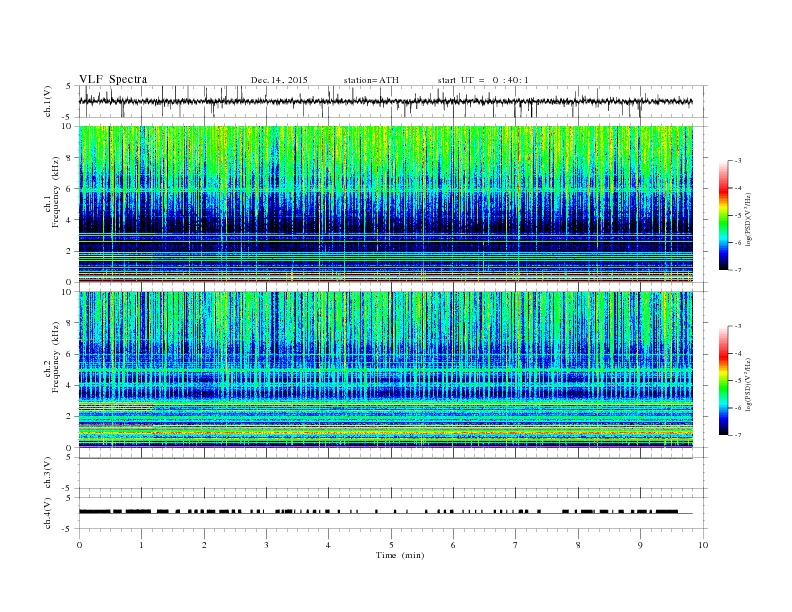Click the ch.2 spectrogram color scale bar
The image size is (792, 612).
point(723,381)
